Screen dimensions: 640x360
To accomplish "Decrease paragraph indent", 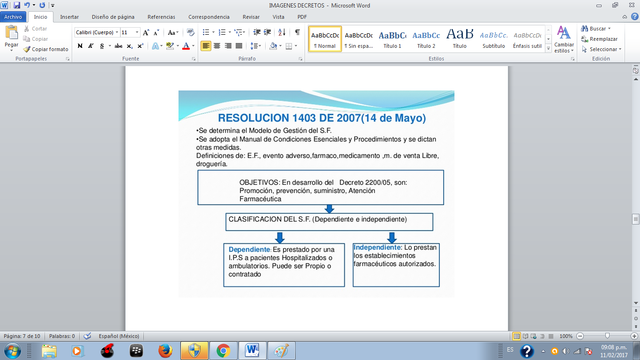I will click(x=257, y=32).
